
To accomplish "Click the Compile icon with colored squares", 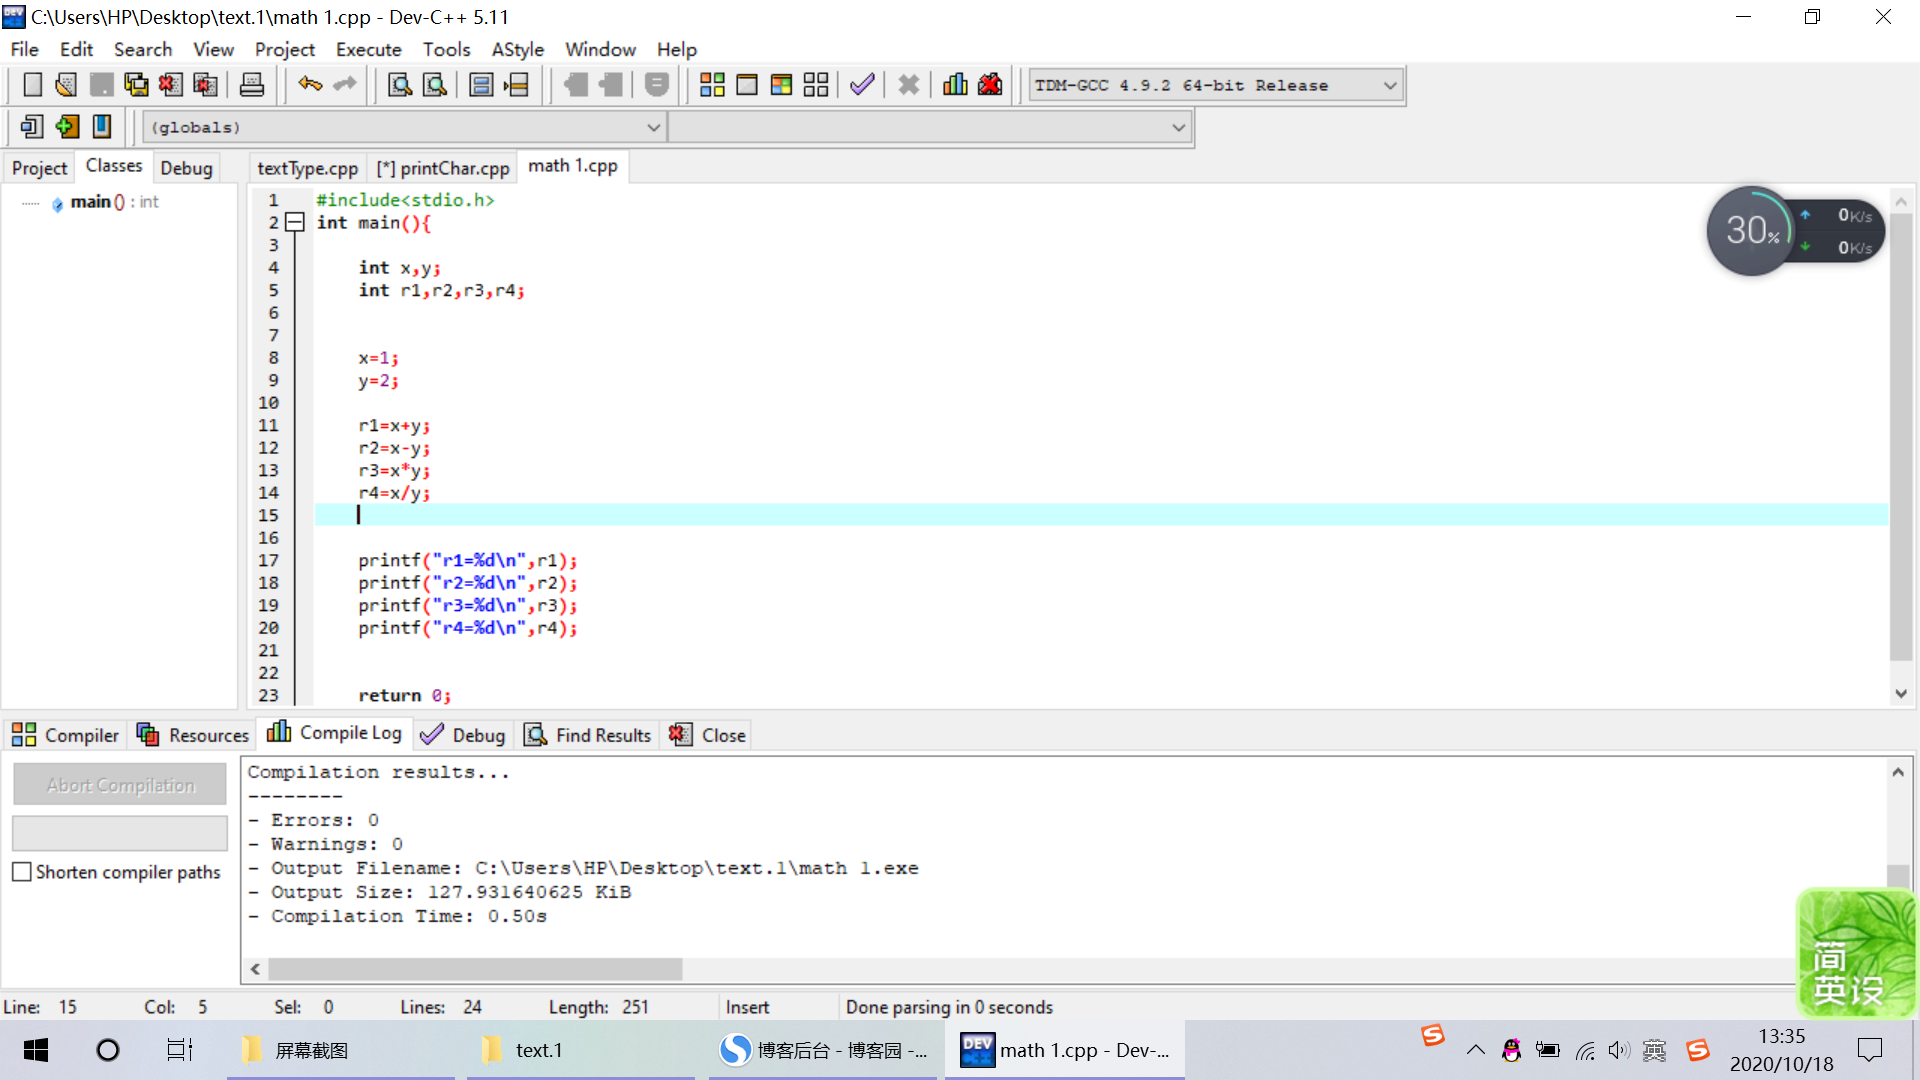I will click(x=712, y=85).
